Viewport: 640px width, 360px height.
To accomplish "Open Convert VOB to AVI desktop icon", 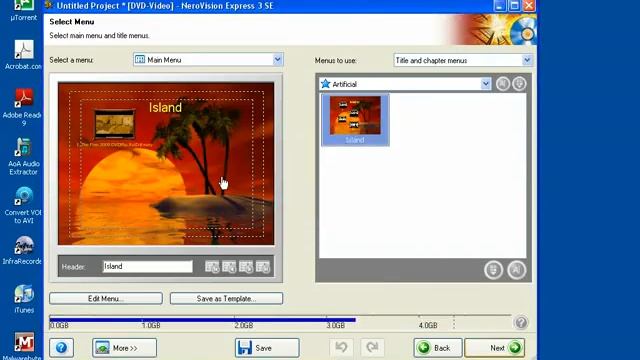I will coord(23,205).
